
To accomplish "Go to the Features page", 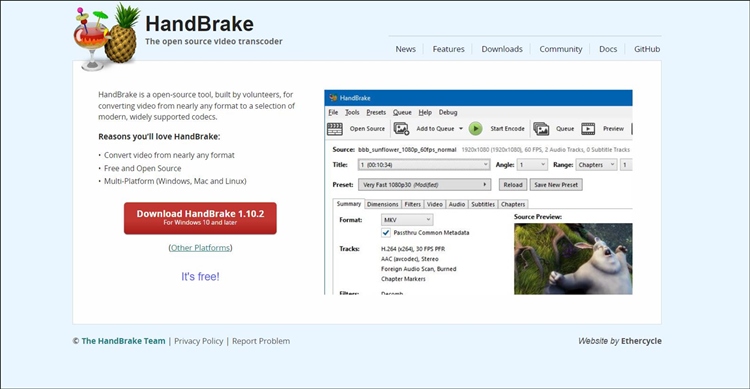I will click(x=449, y=49).
